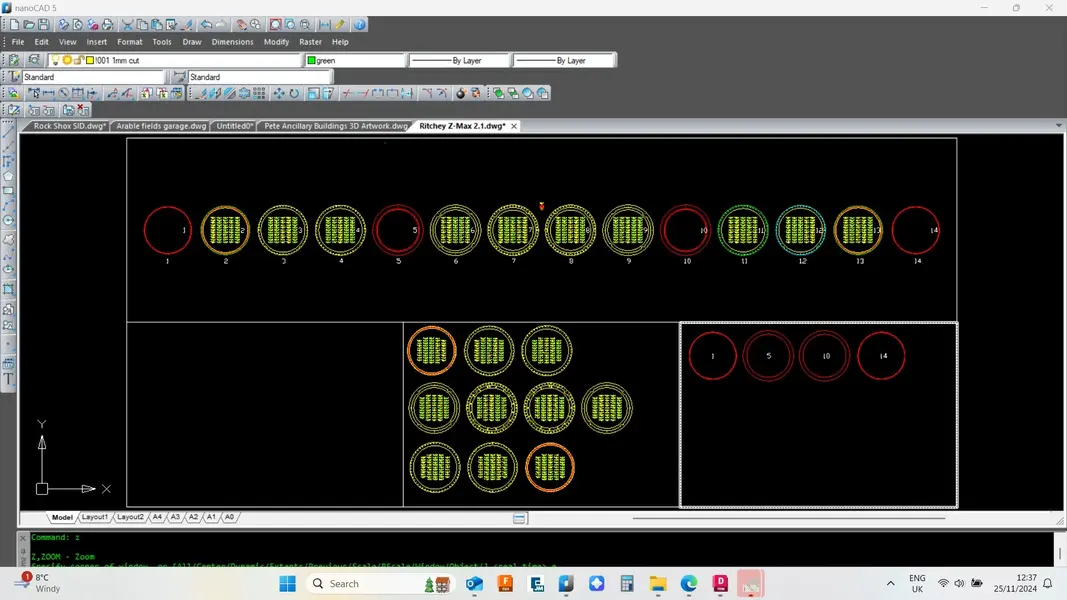Save the drawing with the floppy disk icon
The image size is (1067, 600).
pyautogui.click(x=44, y=24)
